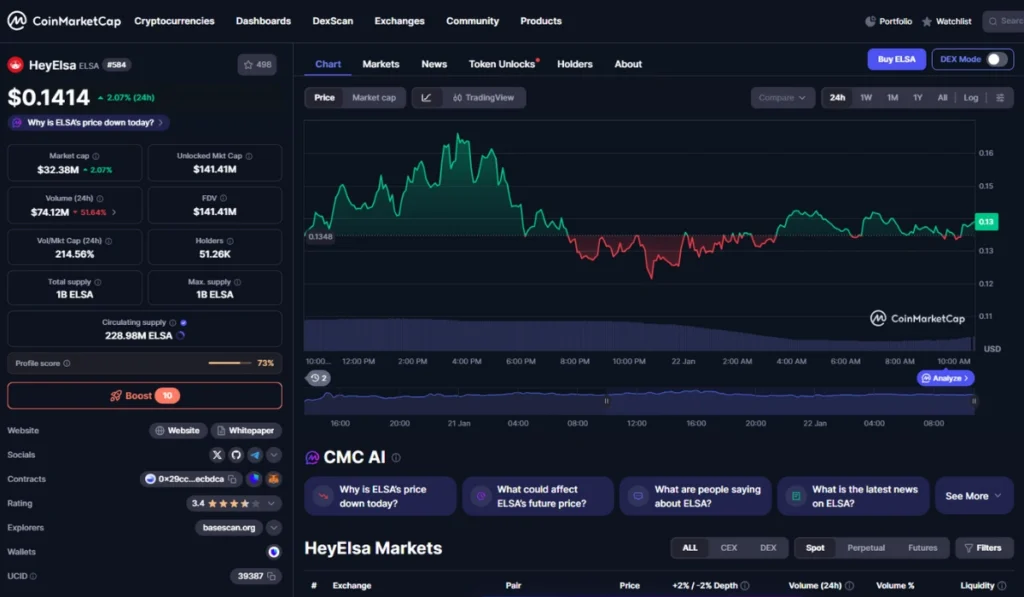This screenshot has width=1024, height=597.
Task: Click the history events badge showing 2
Action: point(318,378)
